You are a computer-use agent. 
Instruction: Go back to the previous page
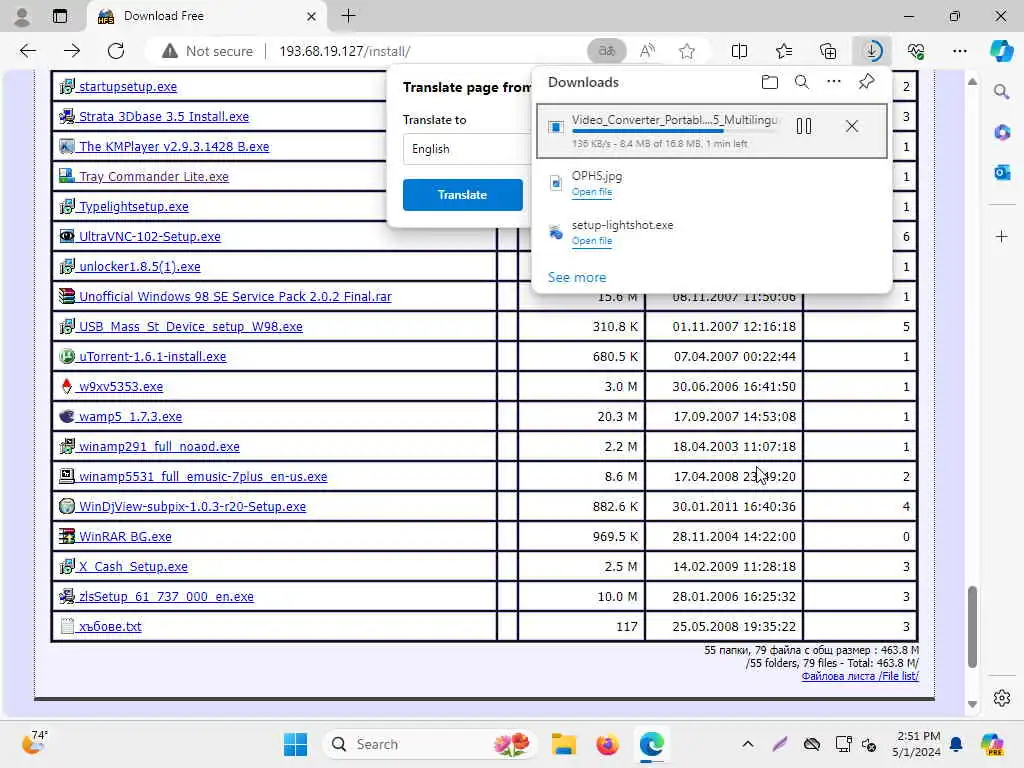pyautogui.click(x=27, y=51)
